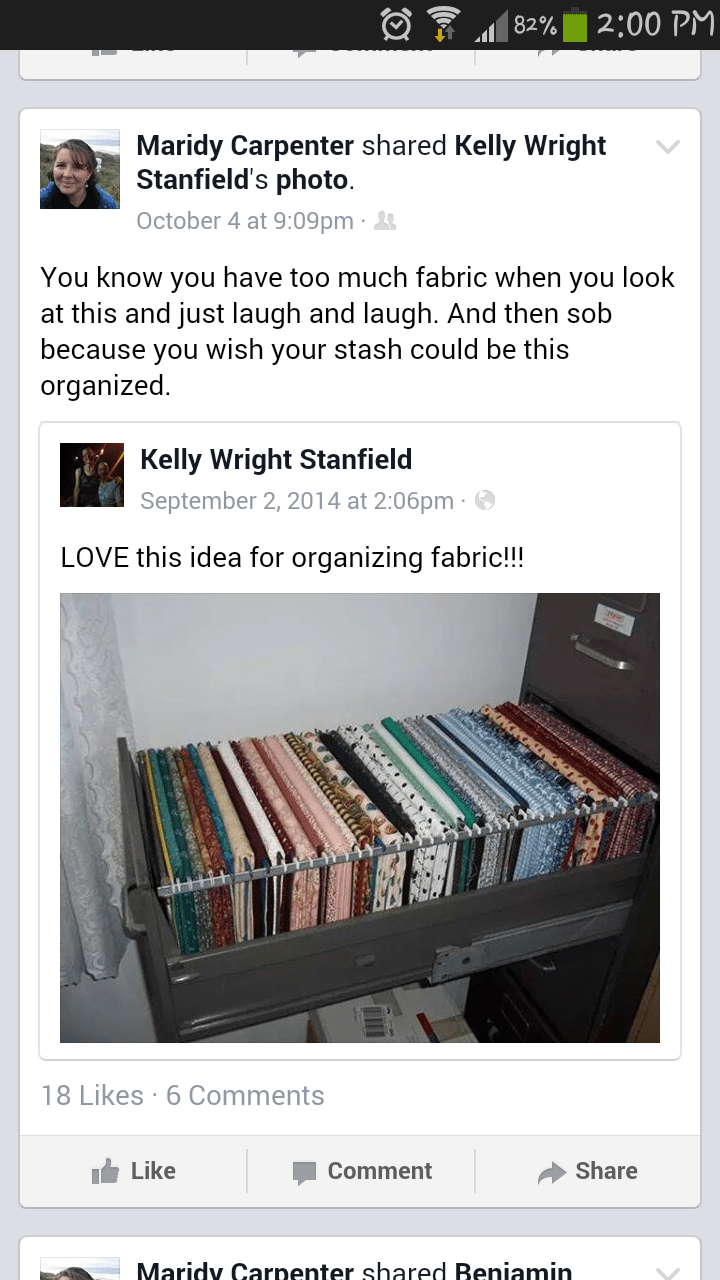Screen dimensions: 720x1280
Task: Tap the Comment speech bubble button
Action: point(361,1171)
